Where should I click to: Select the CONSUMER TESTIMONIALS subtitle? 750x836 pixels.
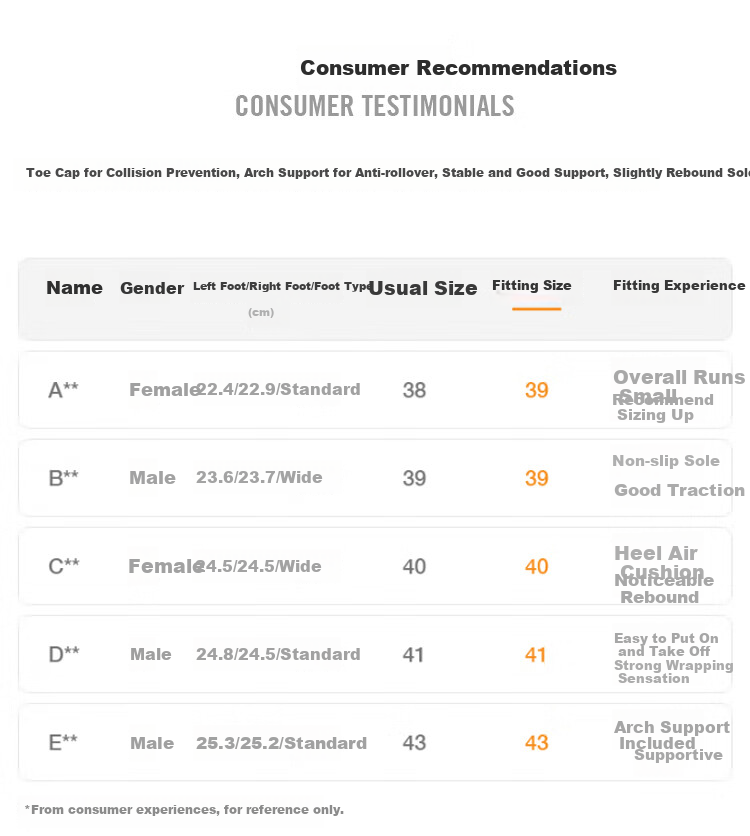(375, 106)
